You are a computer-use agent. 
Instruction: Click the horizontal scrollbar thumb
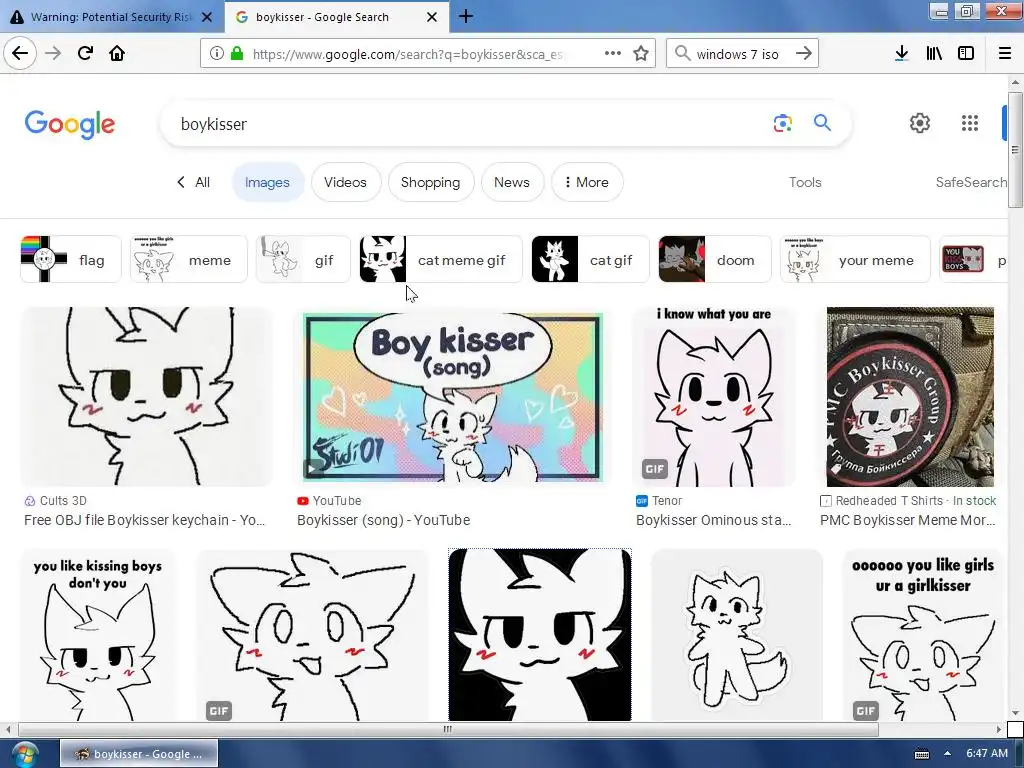(x=448, y=729)
